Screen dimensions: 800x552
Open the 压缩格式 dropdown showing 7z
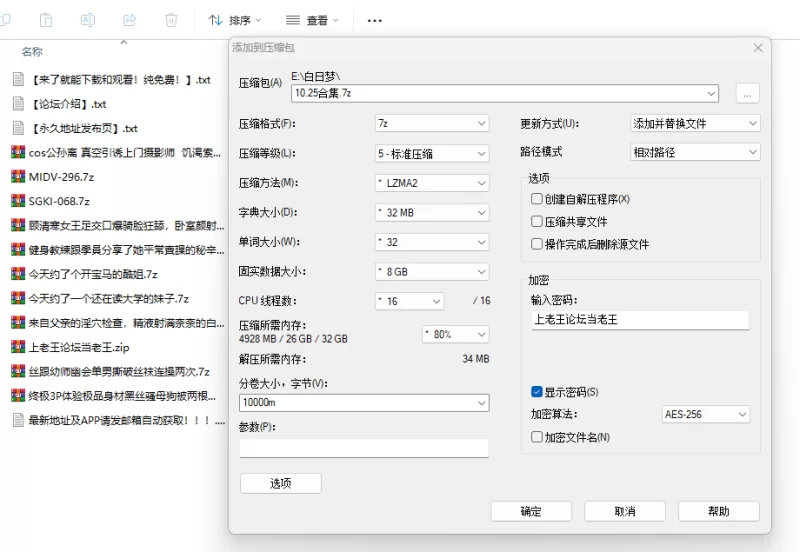[x=431, y=124]
